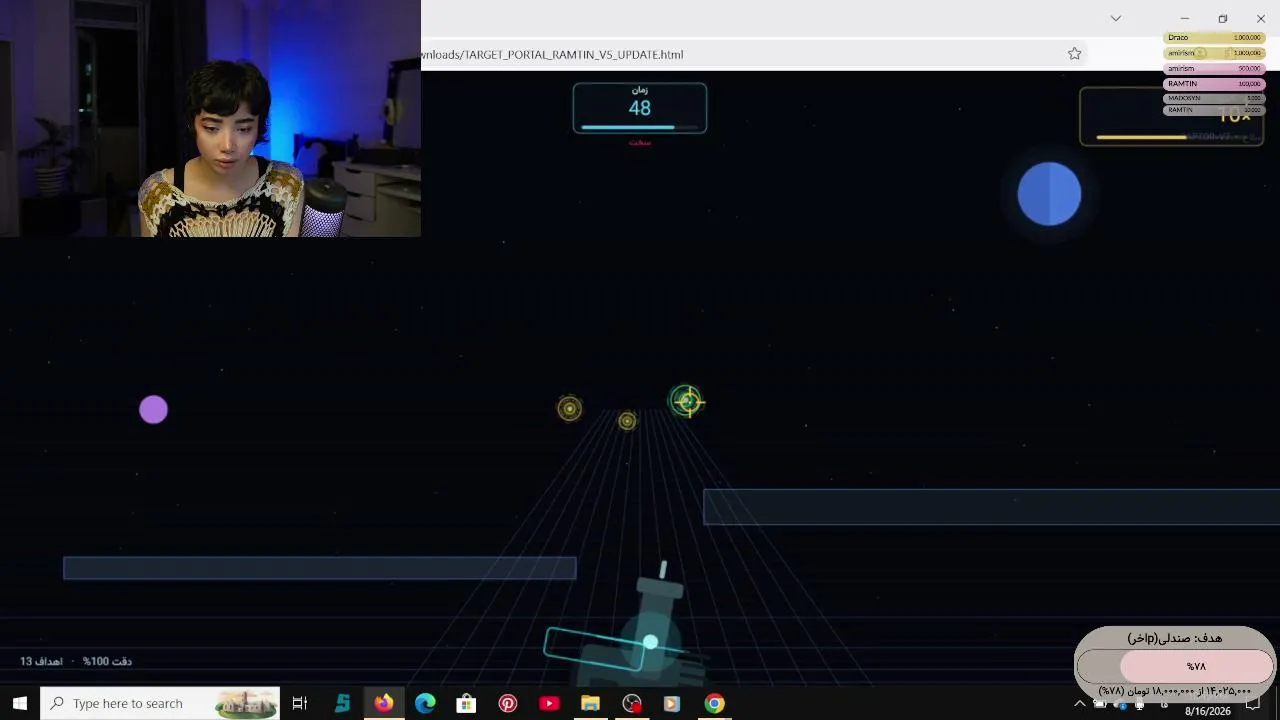
Task: Click the MADOSYN leaderboard row
Action: (1214, 98)
